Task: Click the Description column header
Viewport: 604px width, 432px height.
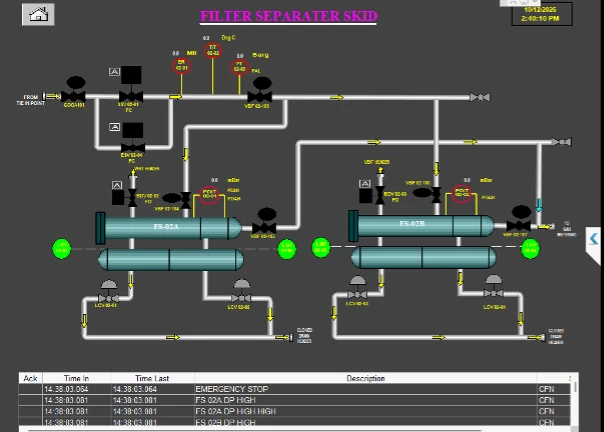Action: [366, 378]
